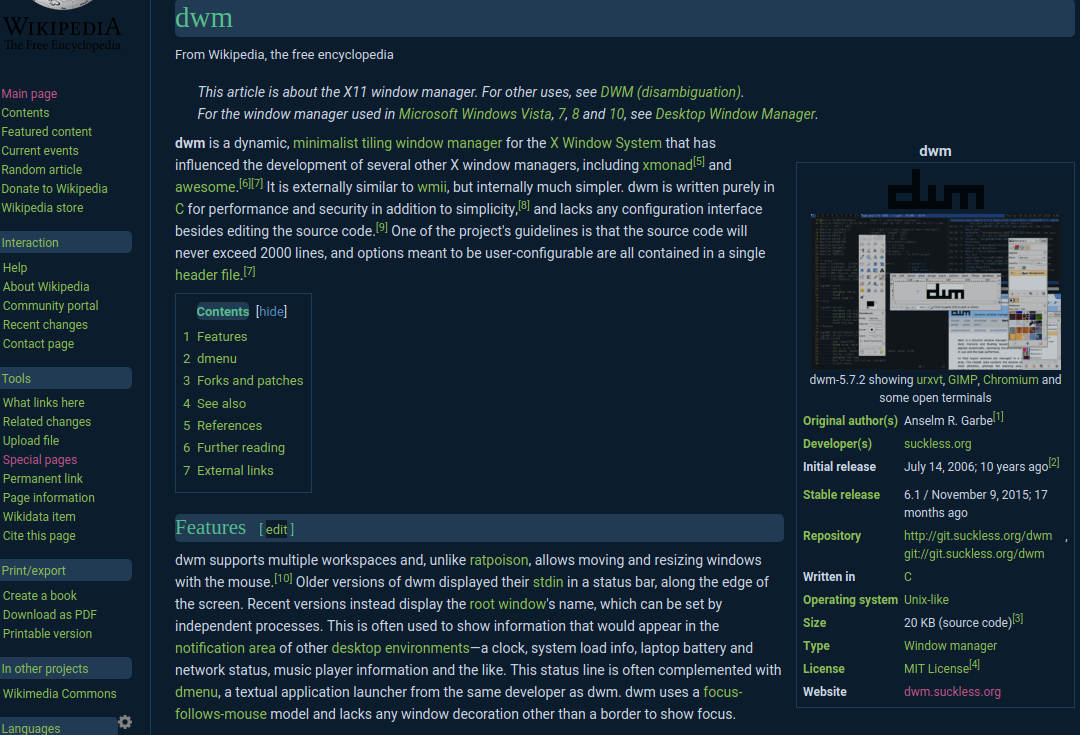Open the Main page
The height and width of the screenshot is (735, 1080).
[x=29, y=93]
